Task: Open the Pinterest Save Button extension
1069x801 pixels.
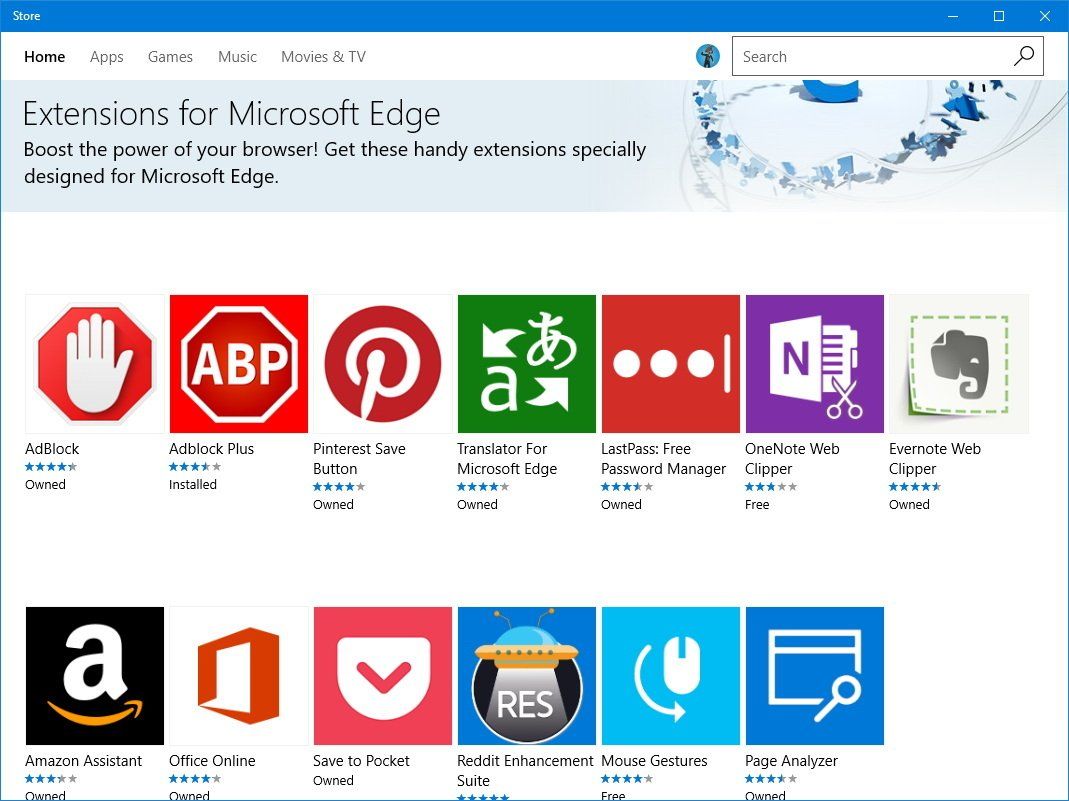Action: (382, 363)
